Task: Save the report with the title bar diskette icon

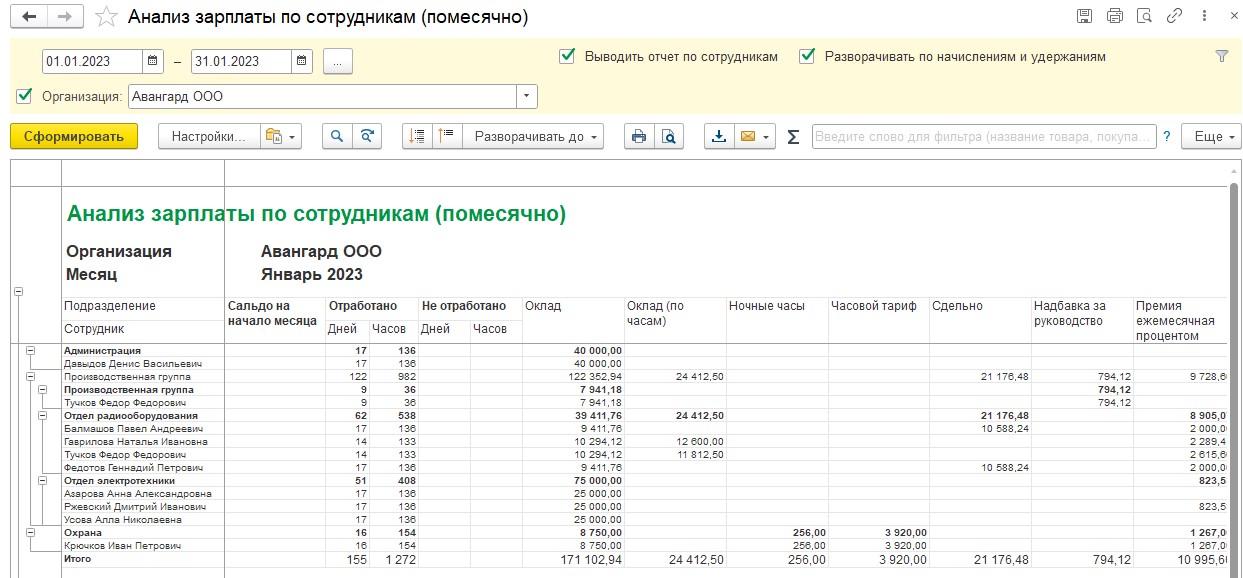Action: [x=1084, y=17]
